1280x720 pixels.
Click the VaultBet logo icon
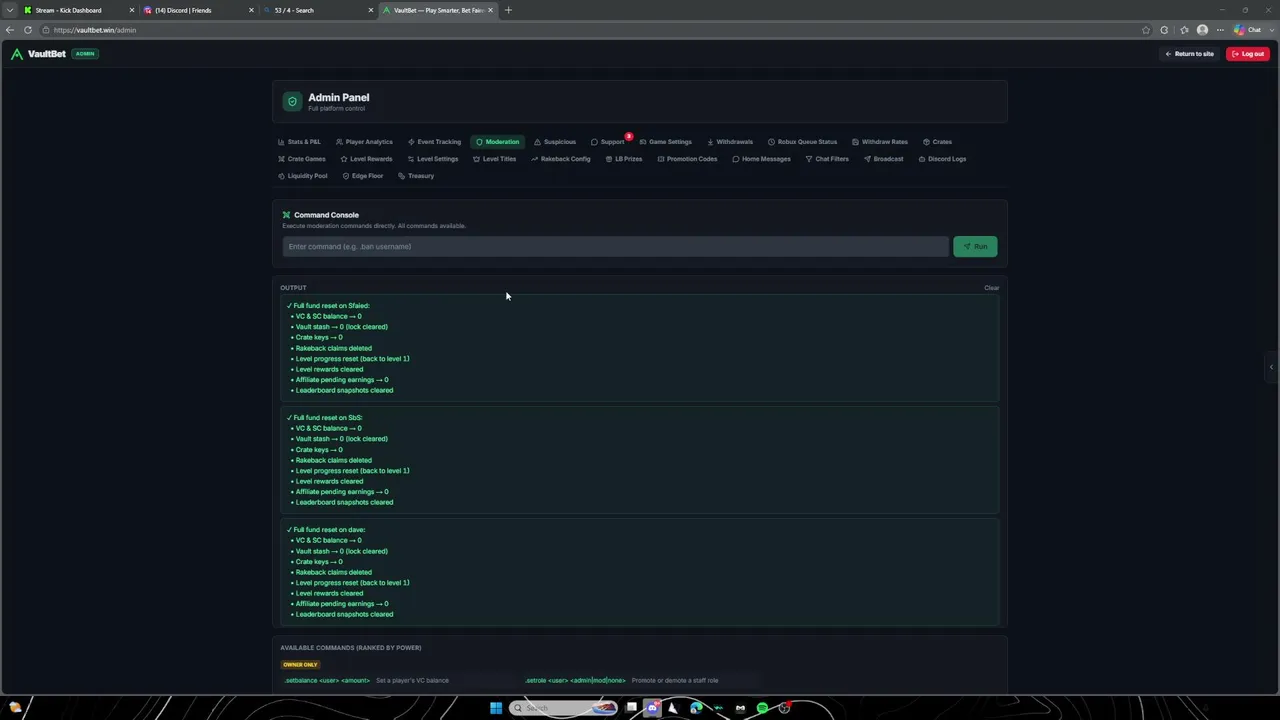point(16,54)
